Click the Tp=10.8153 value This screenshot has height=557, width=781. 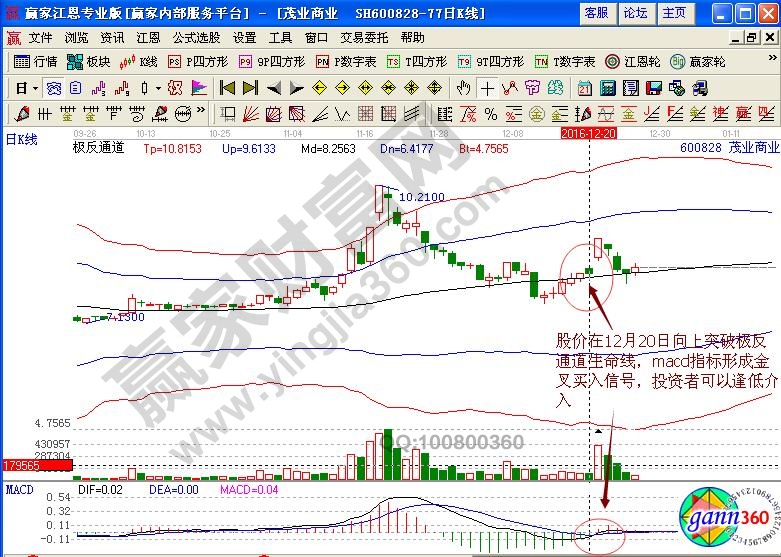(x=172, y=148)
